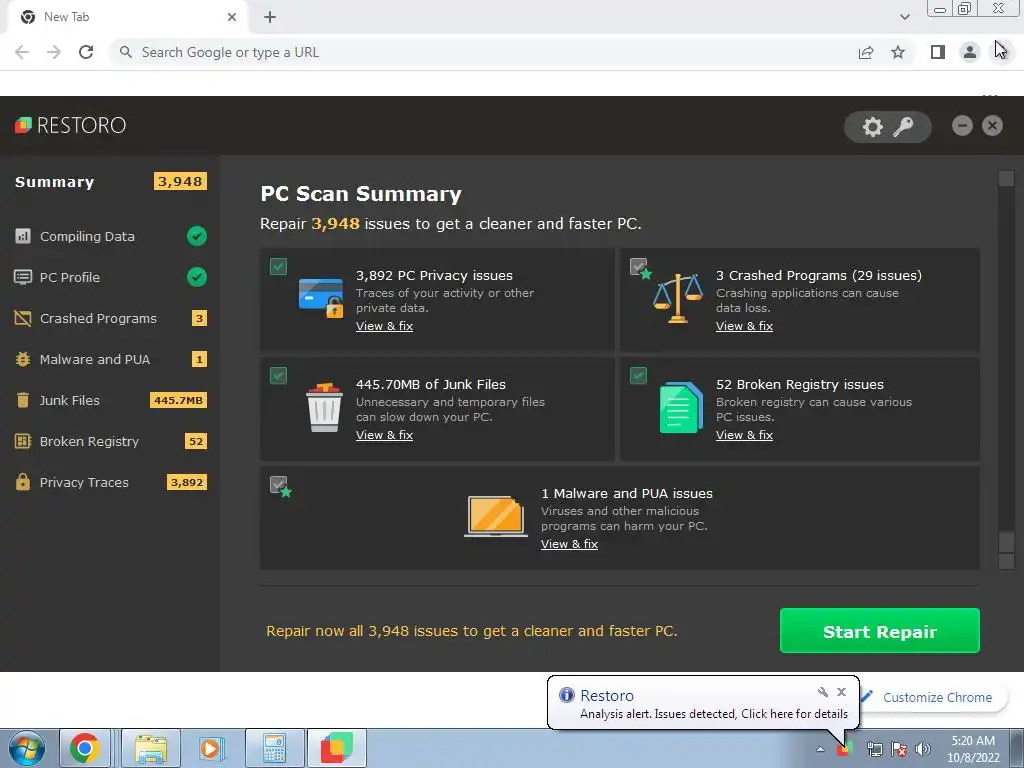
Task: Click scrollbar down arrow in summary
Action: [x=1006, y=561]
